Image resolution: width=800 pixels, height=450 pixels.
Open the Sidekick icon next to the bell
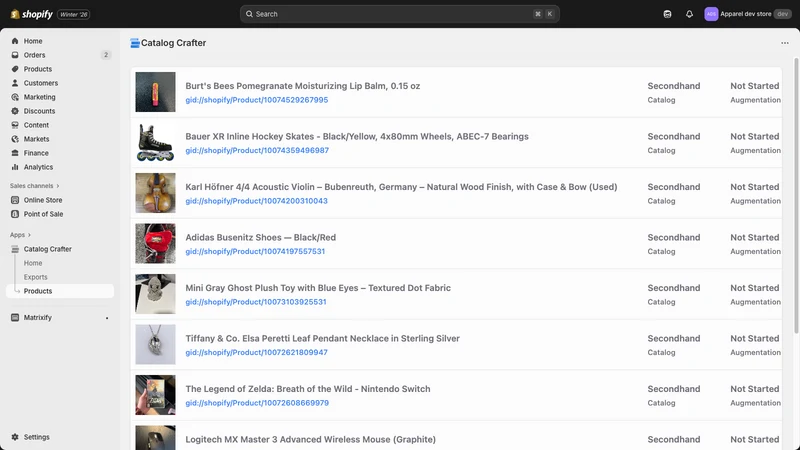pyautogui.click(x=667, y=14)
